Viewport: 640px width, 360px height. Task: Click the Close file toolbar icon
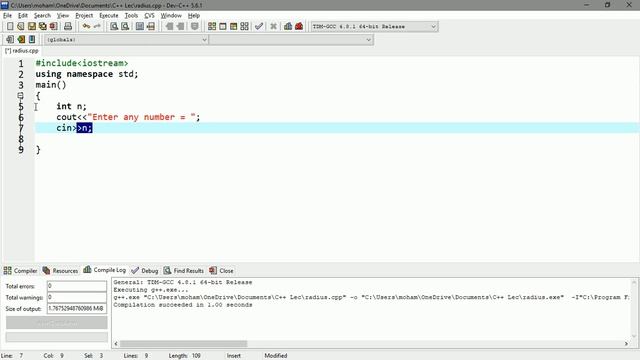tap(53, 27)
